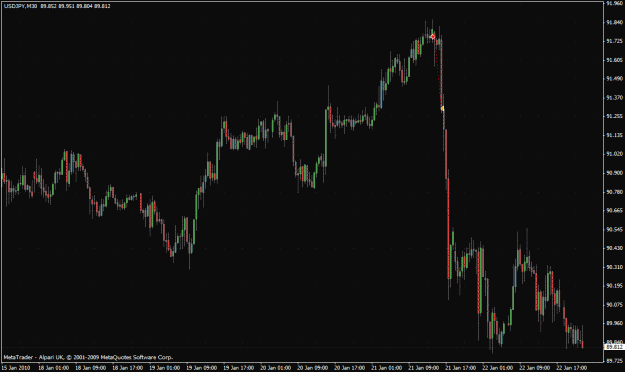This screenshot has width=625, height=372.
Task: Click the 90.545 price axis label
Action: click(614, 229)
